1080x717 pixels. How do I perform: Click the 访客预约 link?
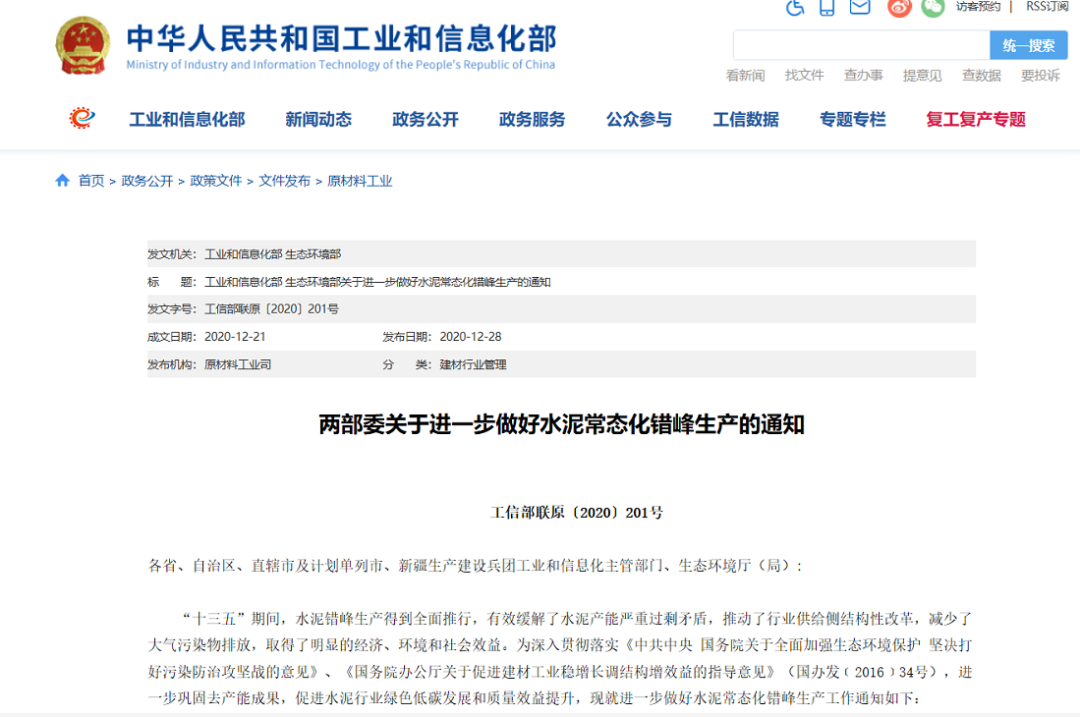[x=977, y=7]
